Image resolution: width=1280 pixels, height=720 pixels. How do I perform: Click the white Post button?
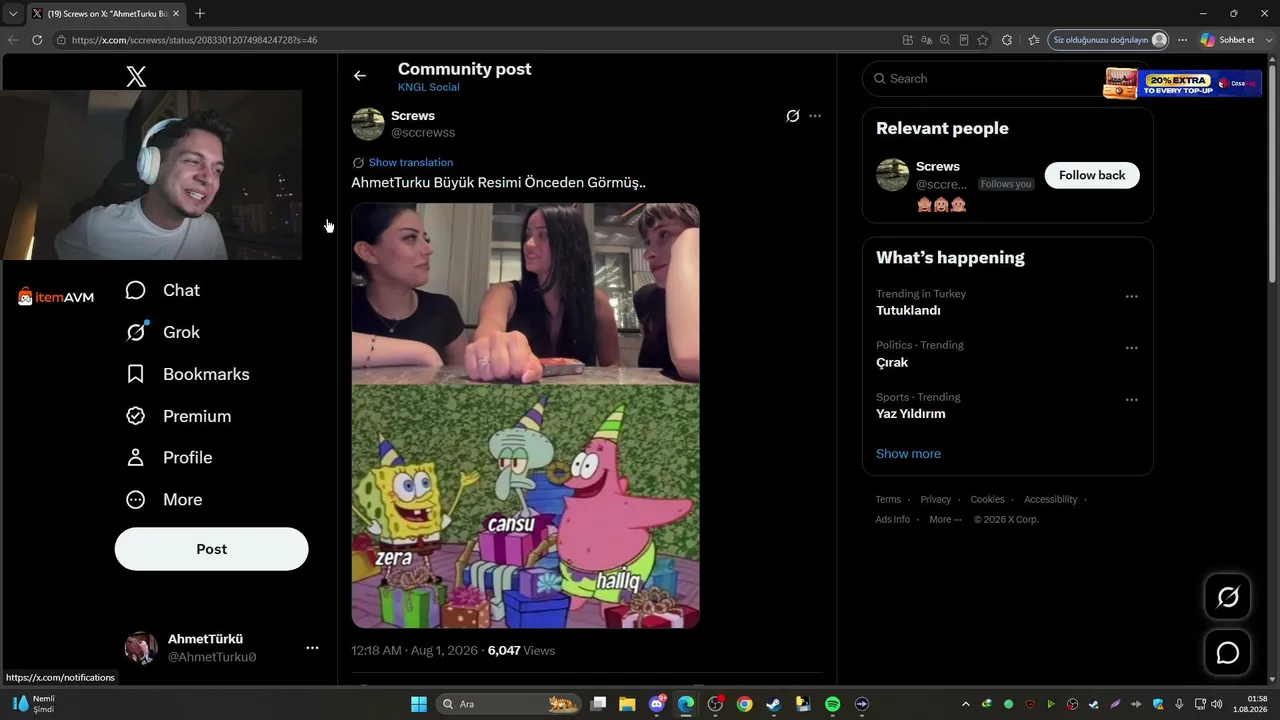pyautogui.click(x=212, y=549)
